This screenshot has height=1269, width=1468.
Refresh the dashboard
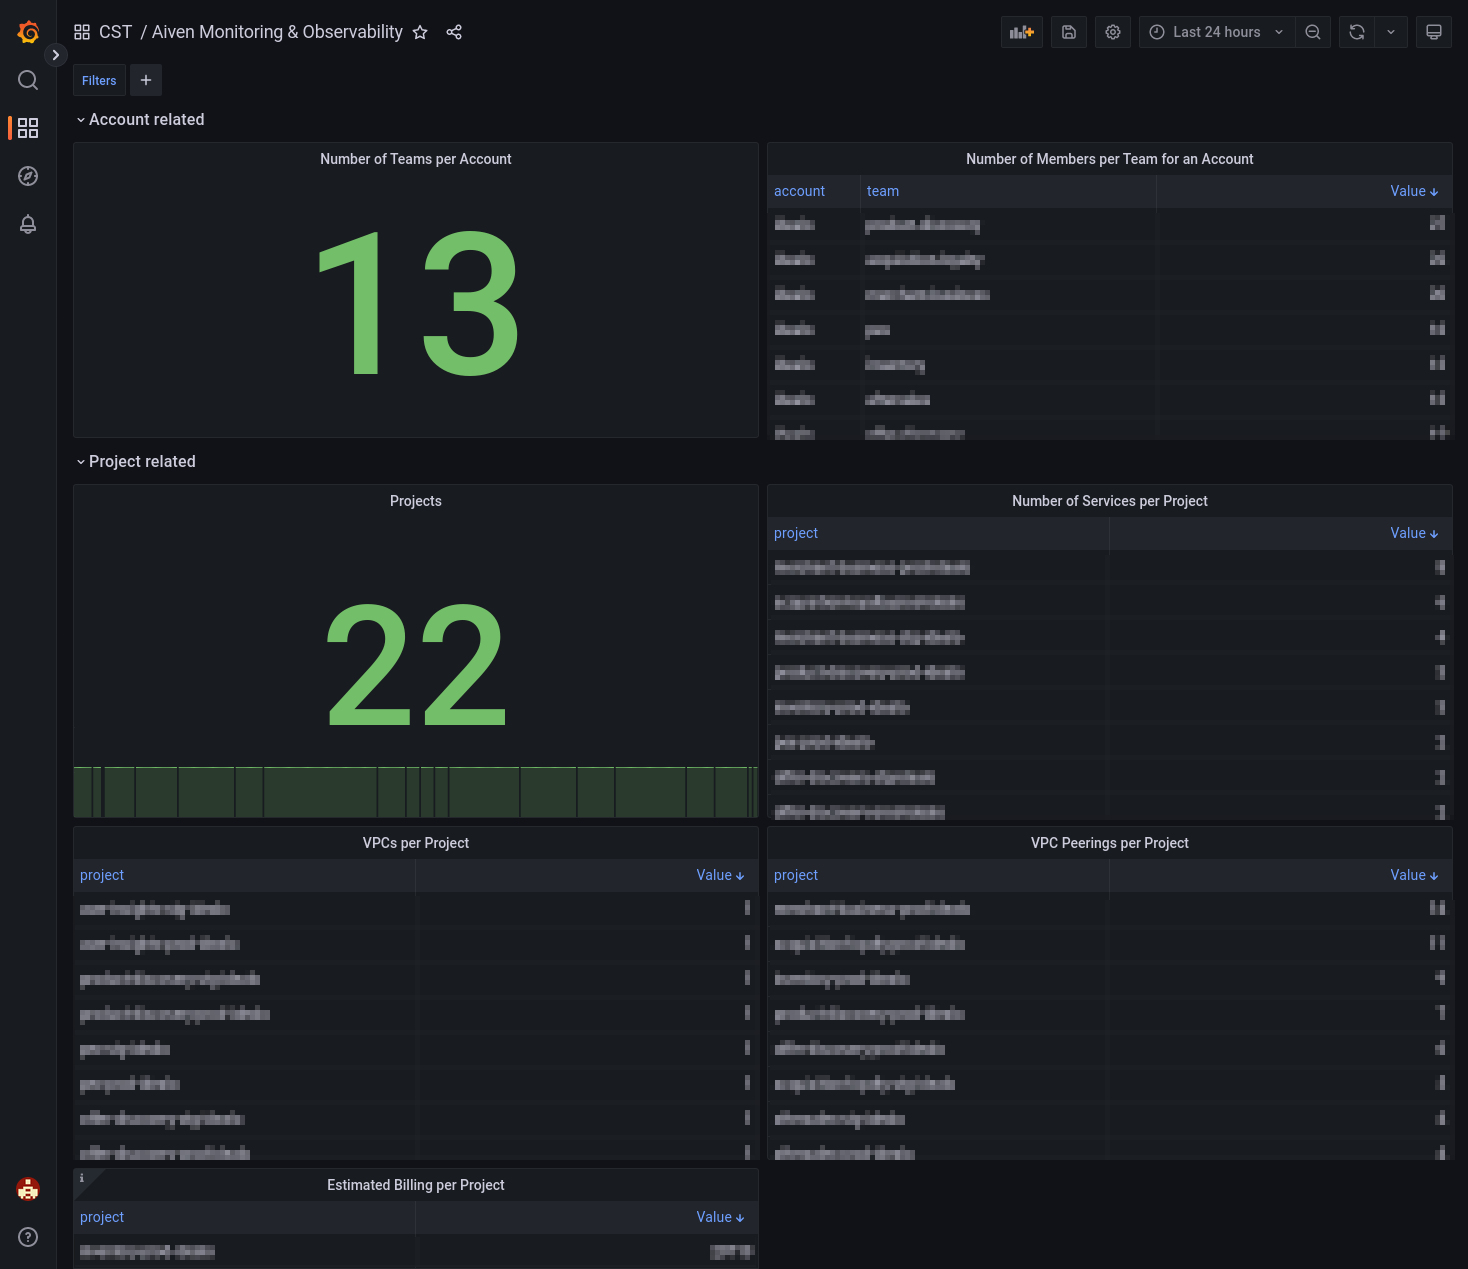[1357, 32]
